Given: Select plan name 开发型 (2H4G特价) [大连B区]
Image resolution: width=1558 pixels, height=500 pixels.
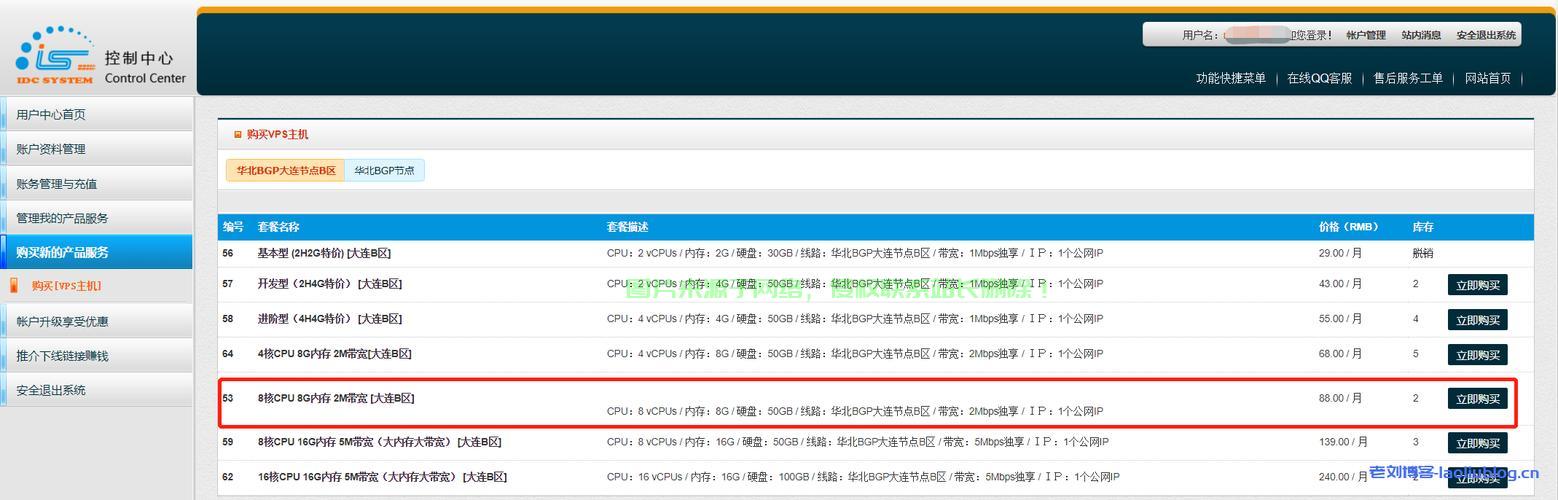Looking at the screenshot, I should coord(329,284).
